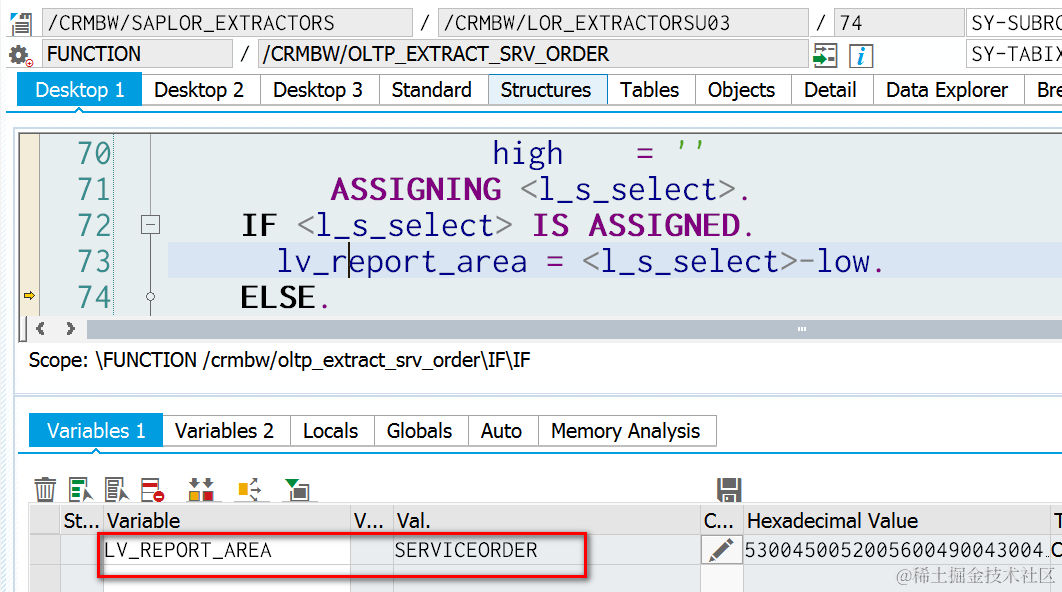Click the ELSE keyword on line 74
Viewport: 1062px width, 592px height.
click(x=278, y=297)
